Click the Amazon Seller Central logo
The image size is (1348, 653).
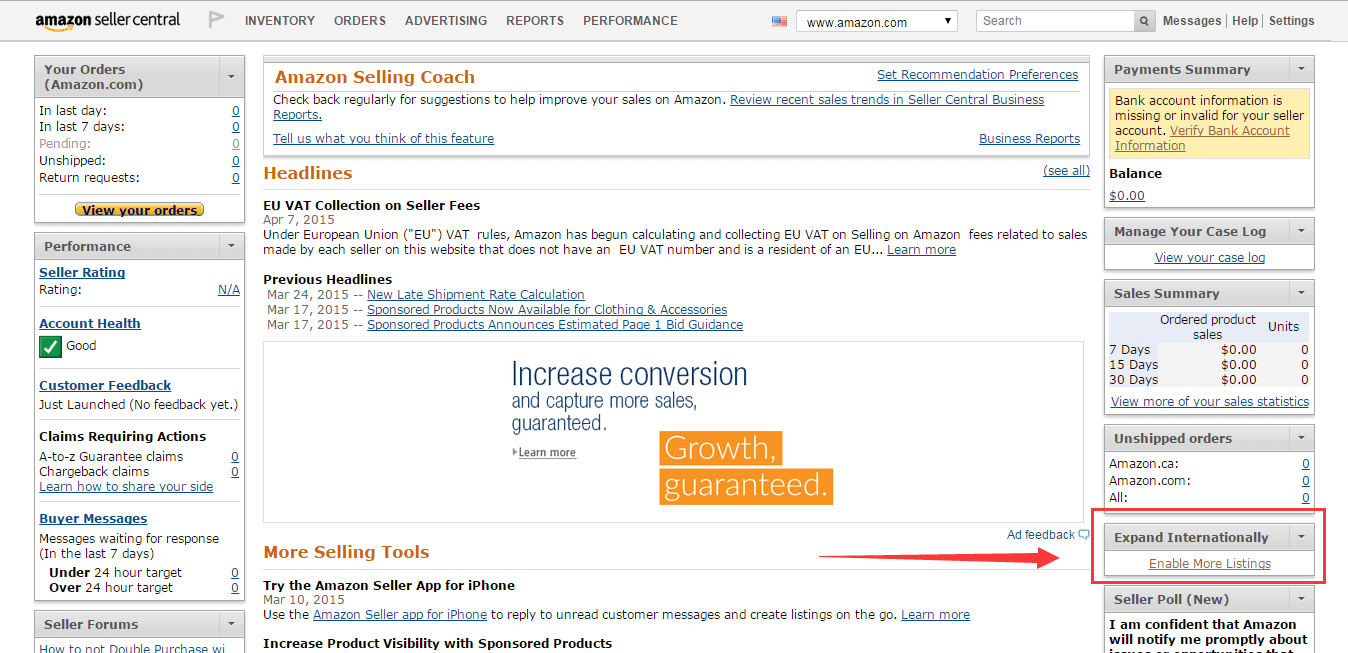(107, 20)
